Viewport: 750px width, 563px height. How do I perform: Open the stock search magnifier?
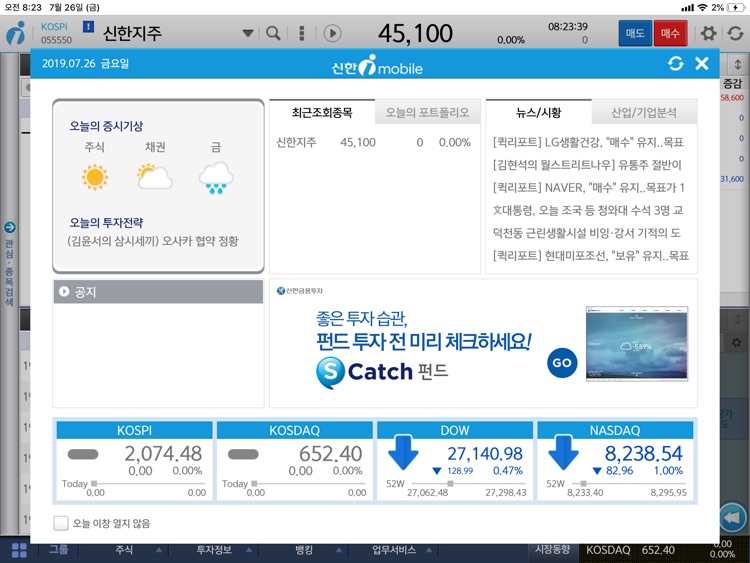click(273, 33)
